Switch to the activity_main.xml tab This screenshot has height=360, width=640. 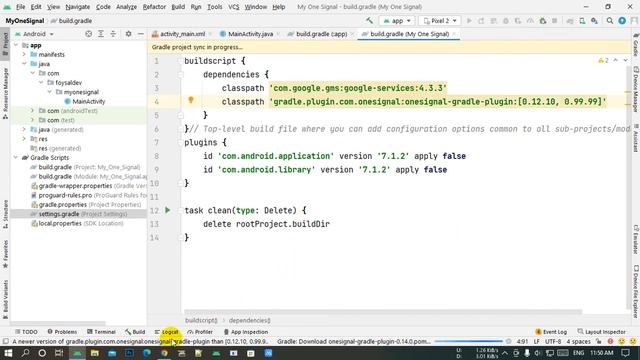point(182,34)
